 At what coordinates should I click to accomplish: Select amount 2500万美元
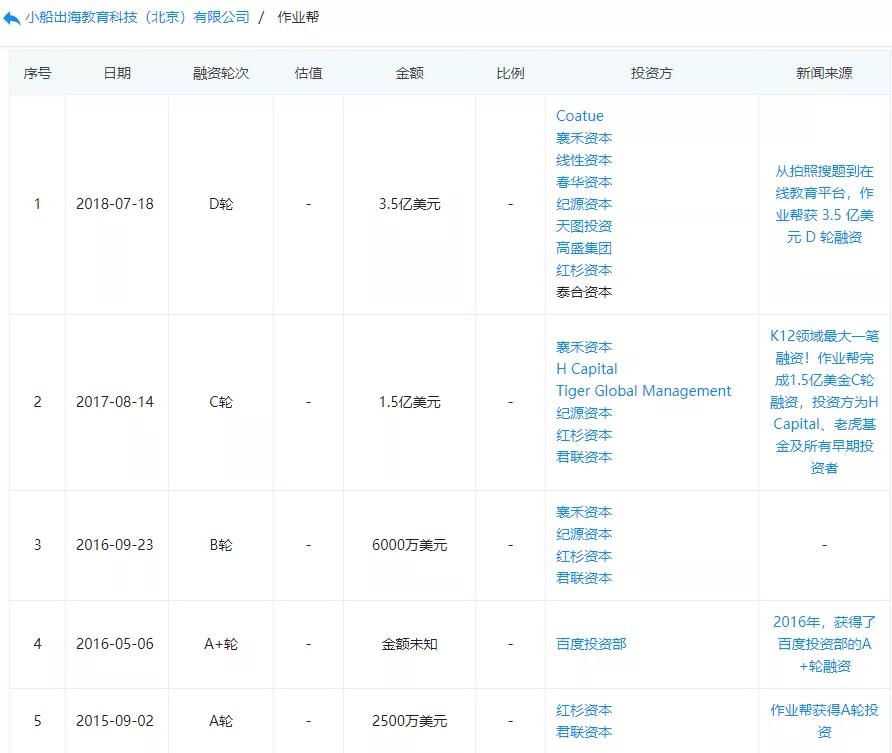410,721
